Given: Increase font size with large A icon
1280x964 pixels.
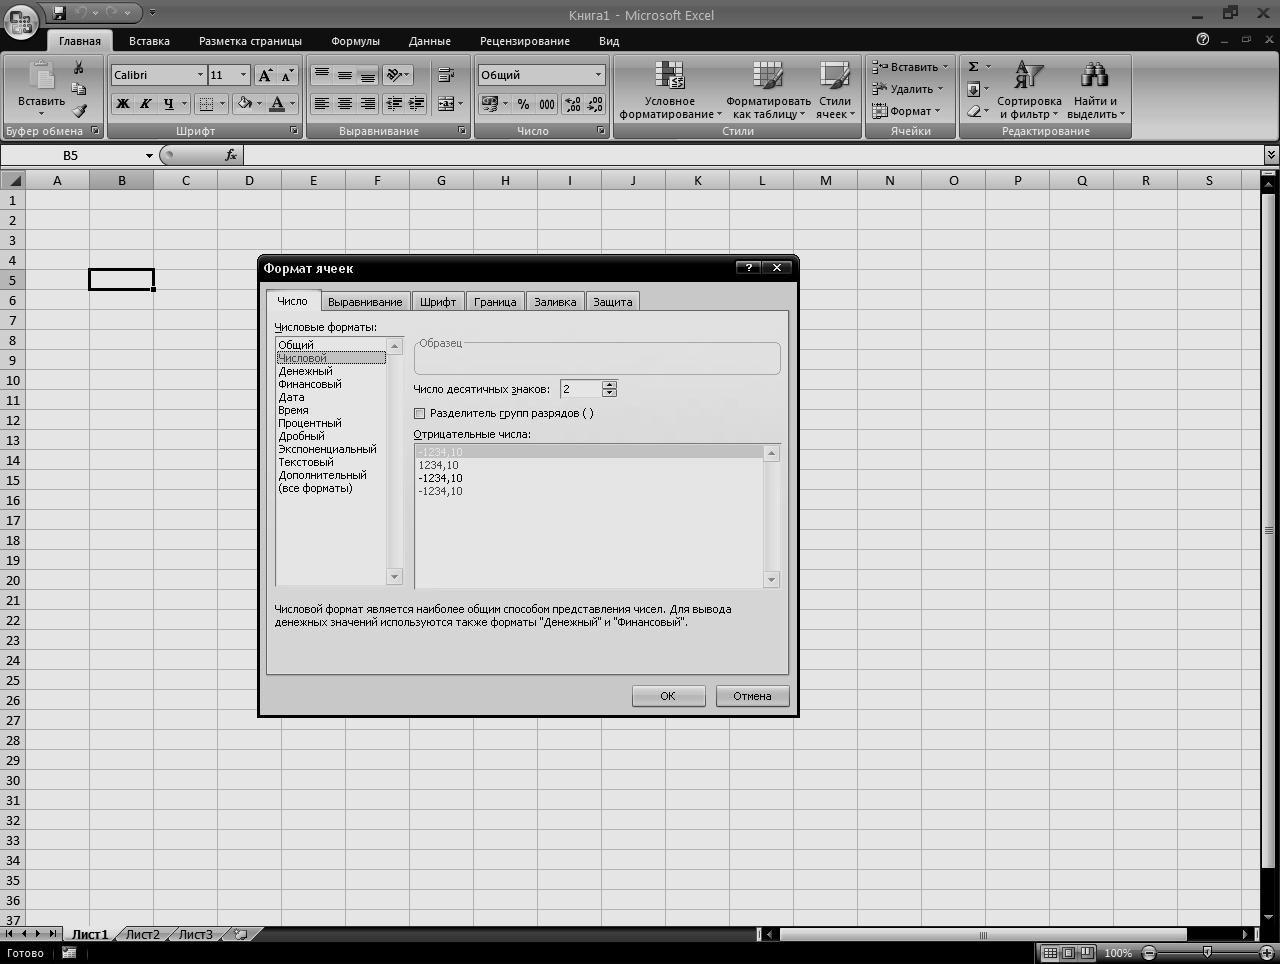Looking at the screenshot, I should [265, 75].
